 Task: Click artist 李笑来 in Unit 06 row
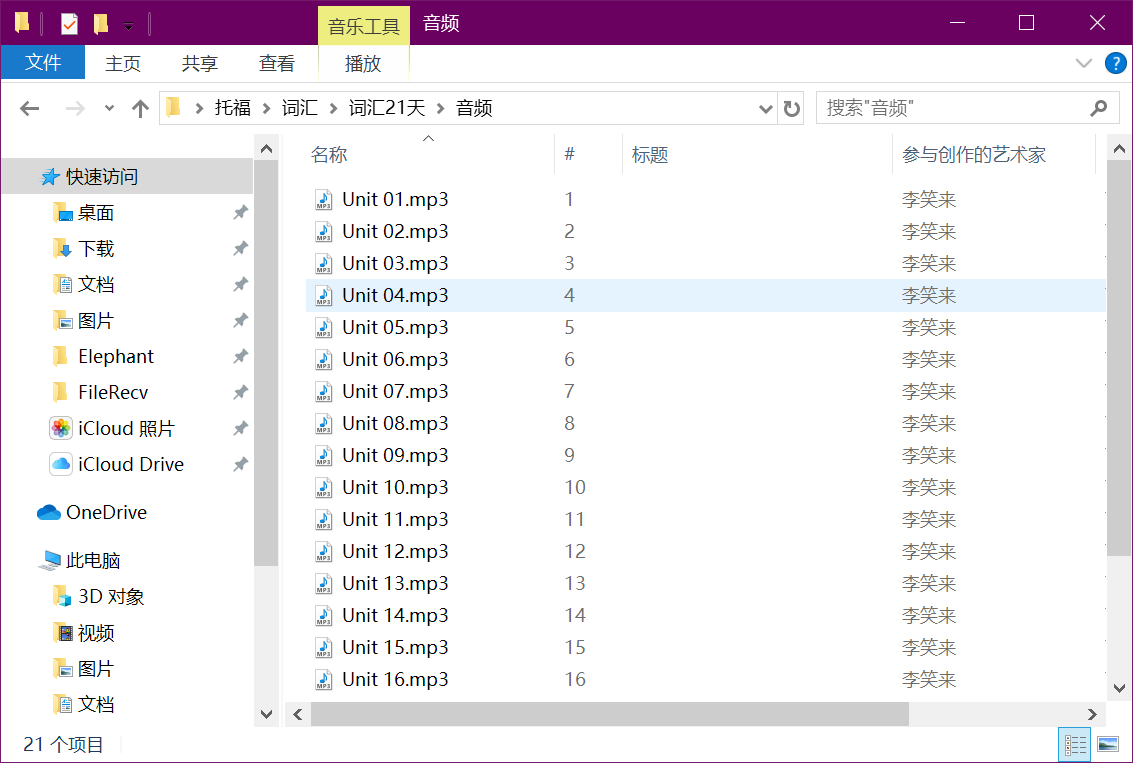click(x=929, y=360)
